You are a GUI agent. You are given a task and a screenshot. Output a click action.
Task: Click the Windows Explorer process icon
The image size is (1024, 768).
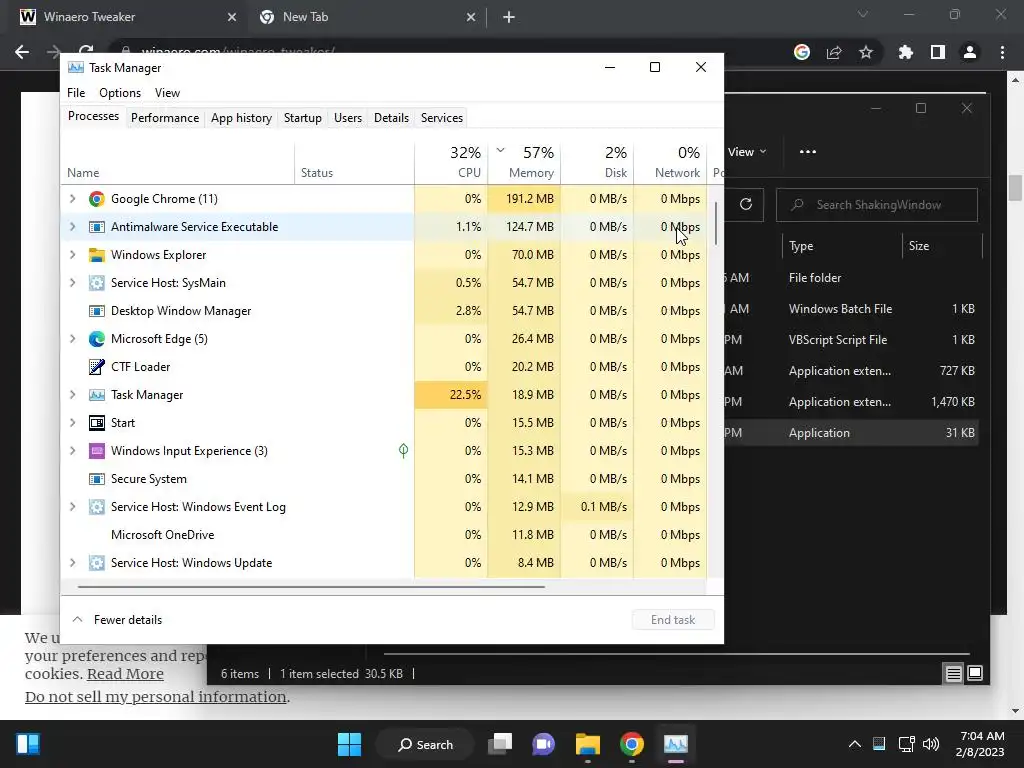97,255
